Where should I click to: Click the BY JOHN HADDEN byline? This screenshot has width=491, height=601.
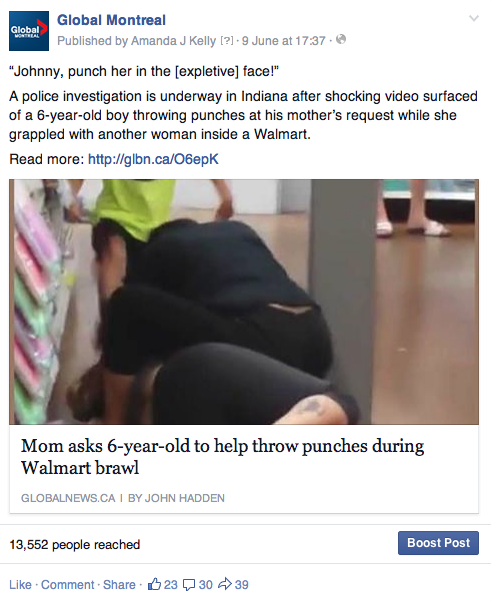click(176, 498)
